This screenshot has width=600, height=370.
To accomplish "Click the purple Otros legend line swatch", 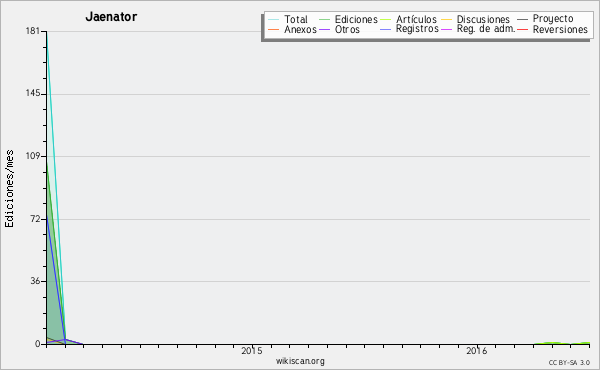I will coord(324,29).
